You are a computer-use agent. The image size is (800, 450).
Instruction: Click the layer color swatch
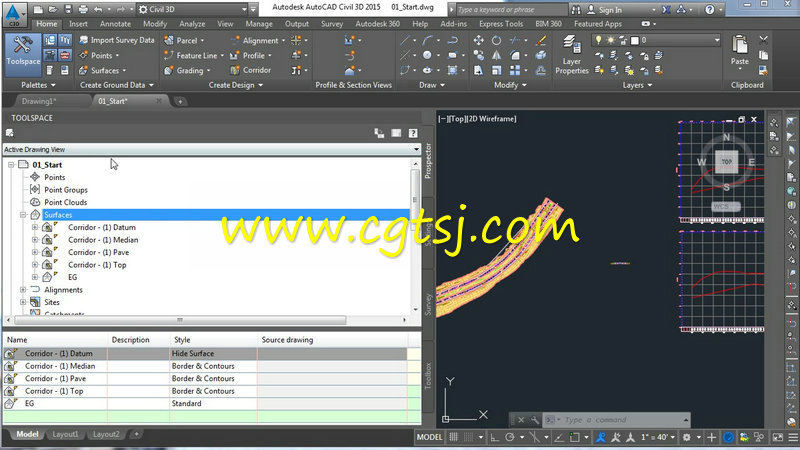click(x=635, y=40)
